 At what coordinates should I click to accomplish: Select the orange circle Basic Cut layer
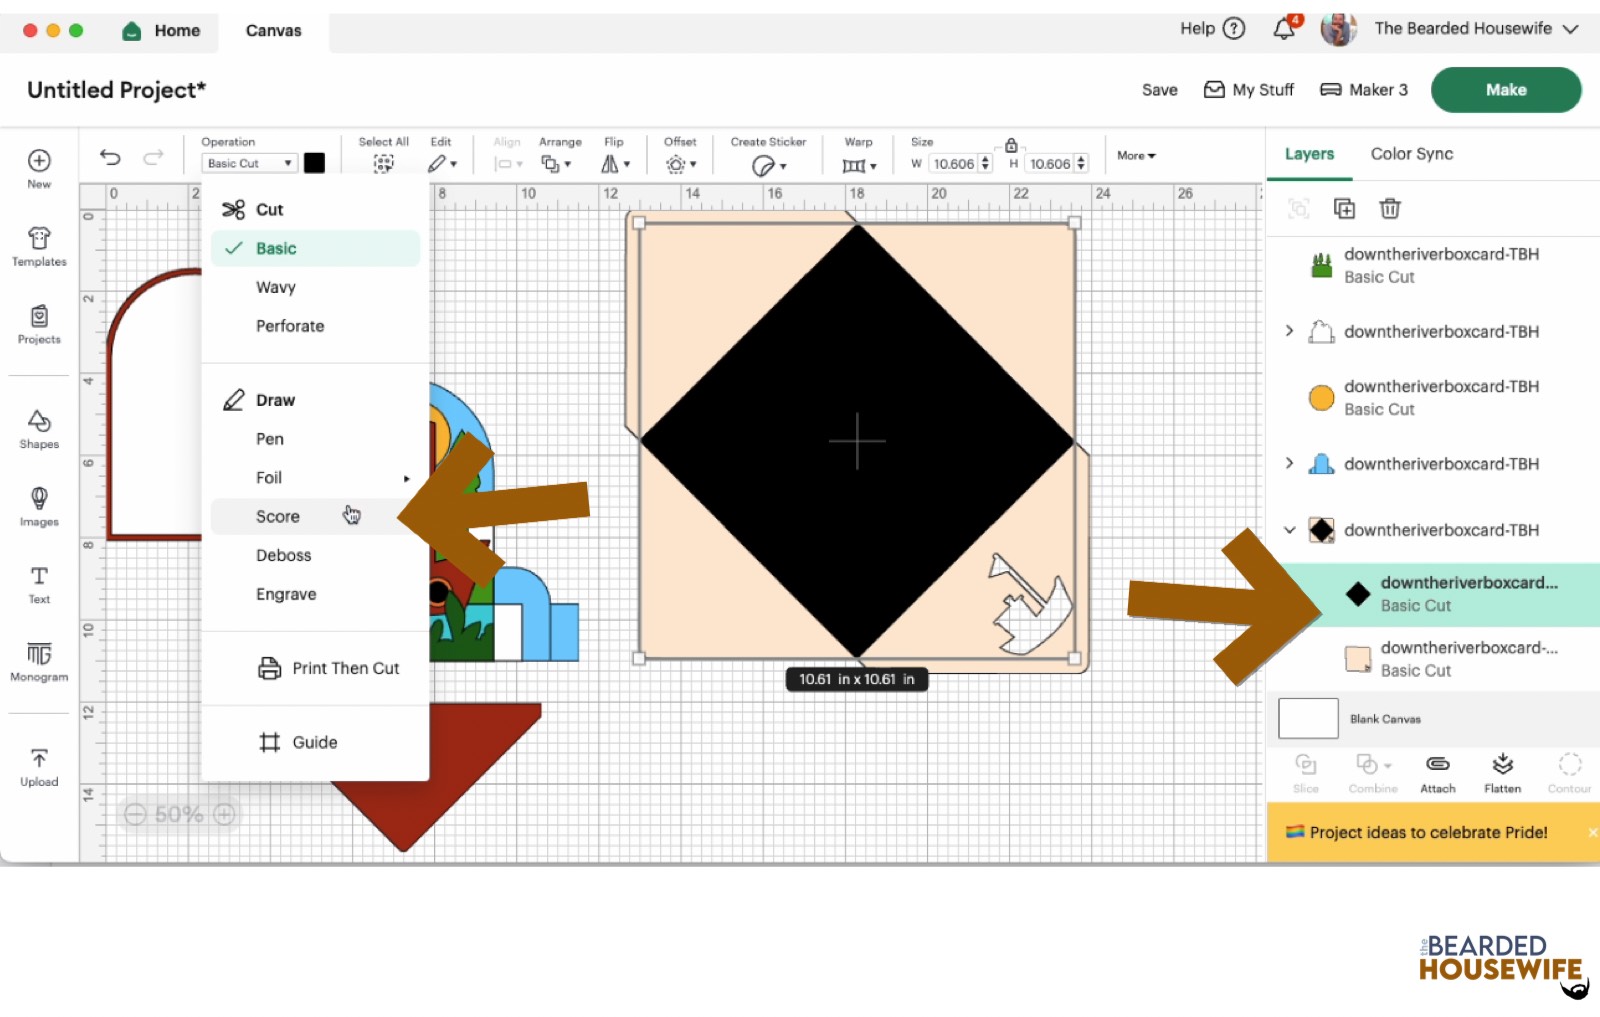click(1433, 397)
